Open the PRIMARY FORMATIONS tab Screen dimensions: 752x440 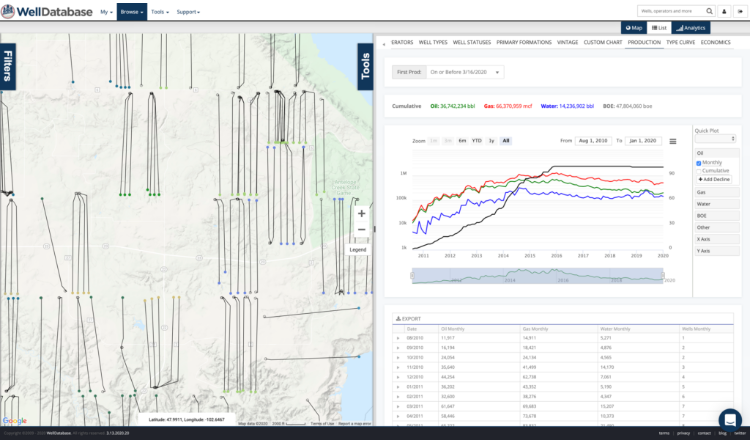tap(524, 42)
